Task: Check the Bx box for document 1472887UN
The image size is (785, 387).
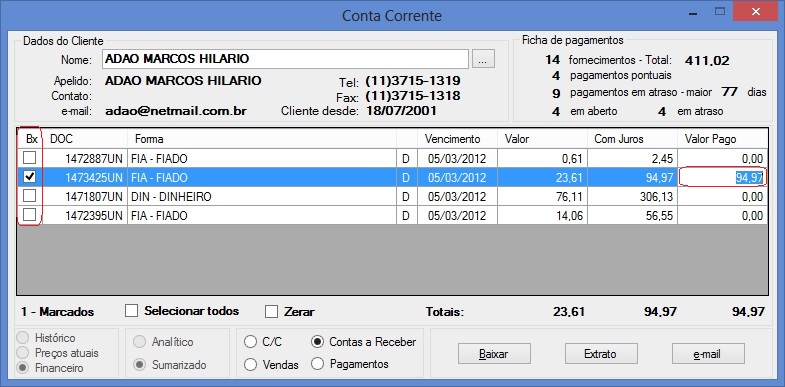Action: tap(30, 158)
